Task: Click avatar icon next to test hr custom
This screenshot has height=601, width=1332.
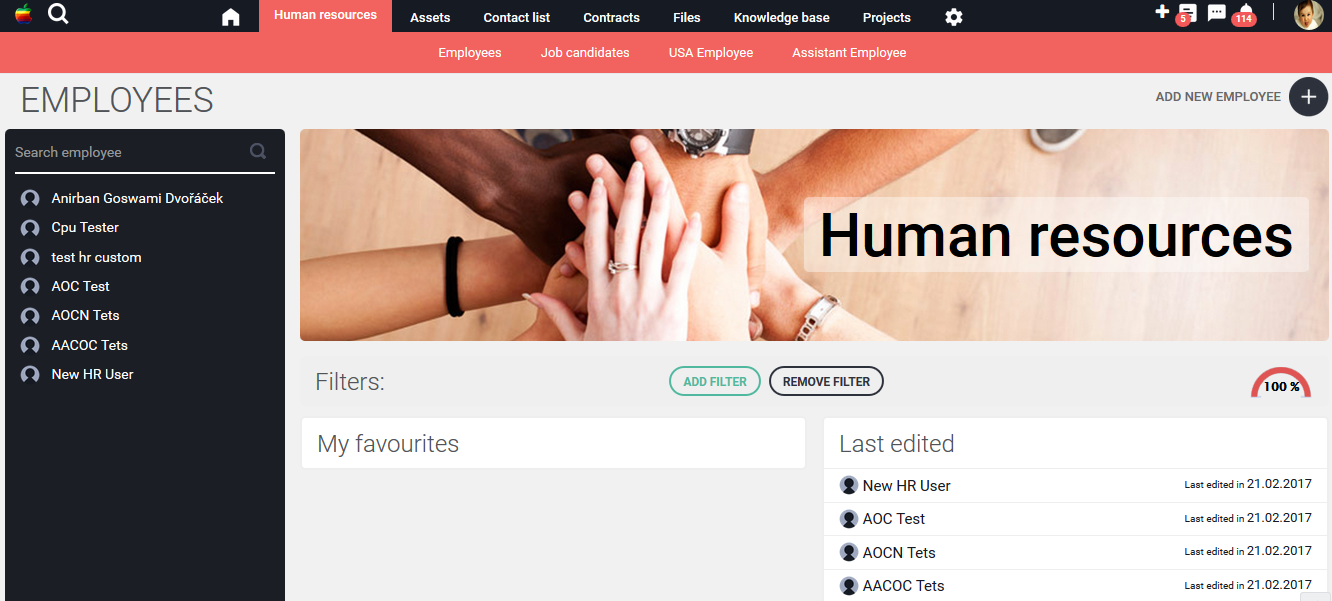Action: [x=30, y=258]
